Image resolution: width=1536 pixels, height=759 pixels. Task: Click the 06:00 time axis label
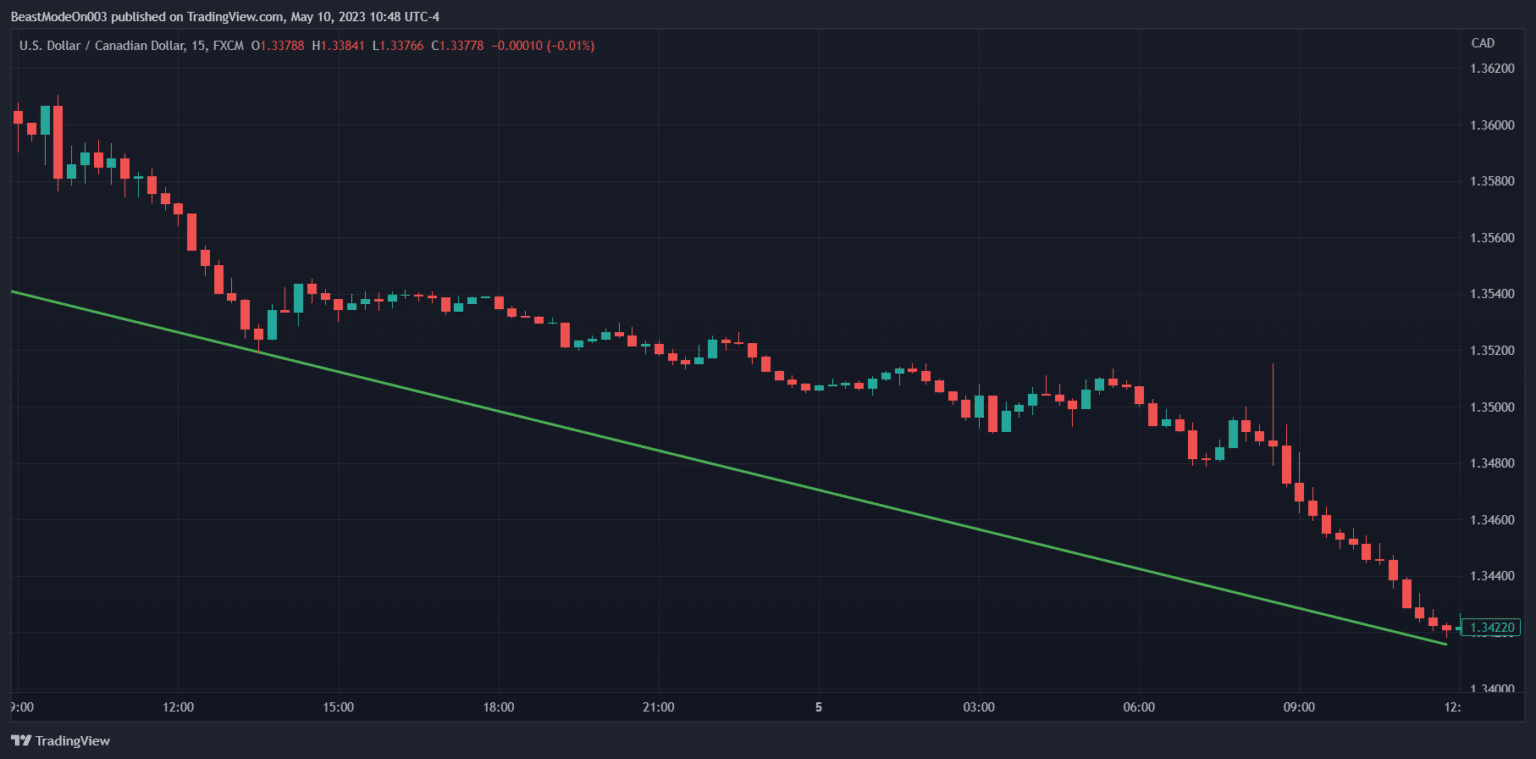click(1139, 708)
